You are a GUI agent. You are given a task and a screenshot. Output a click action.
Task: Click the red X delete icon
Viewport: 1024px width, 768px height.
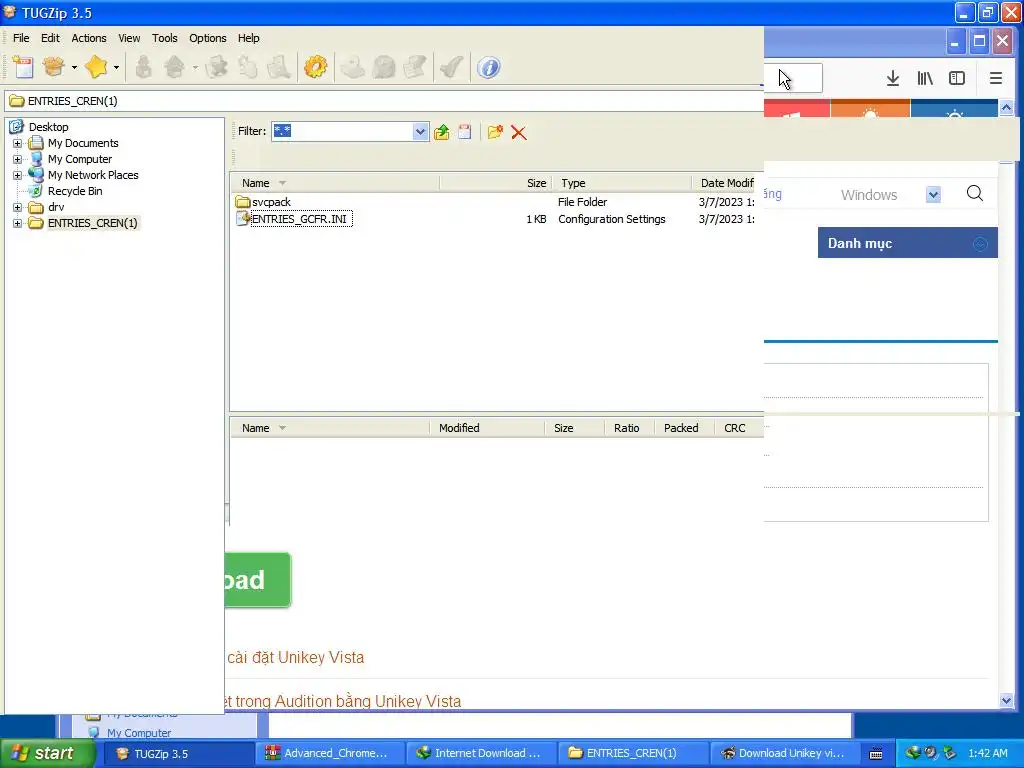pos(519,133)
